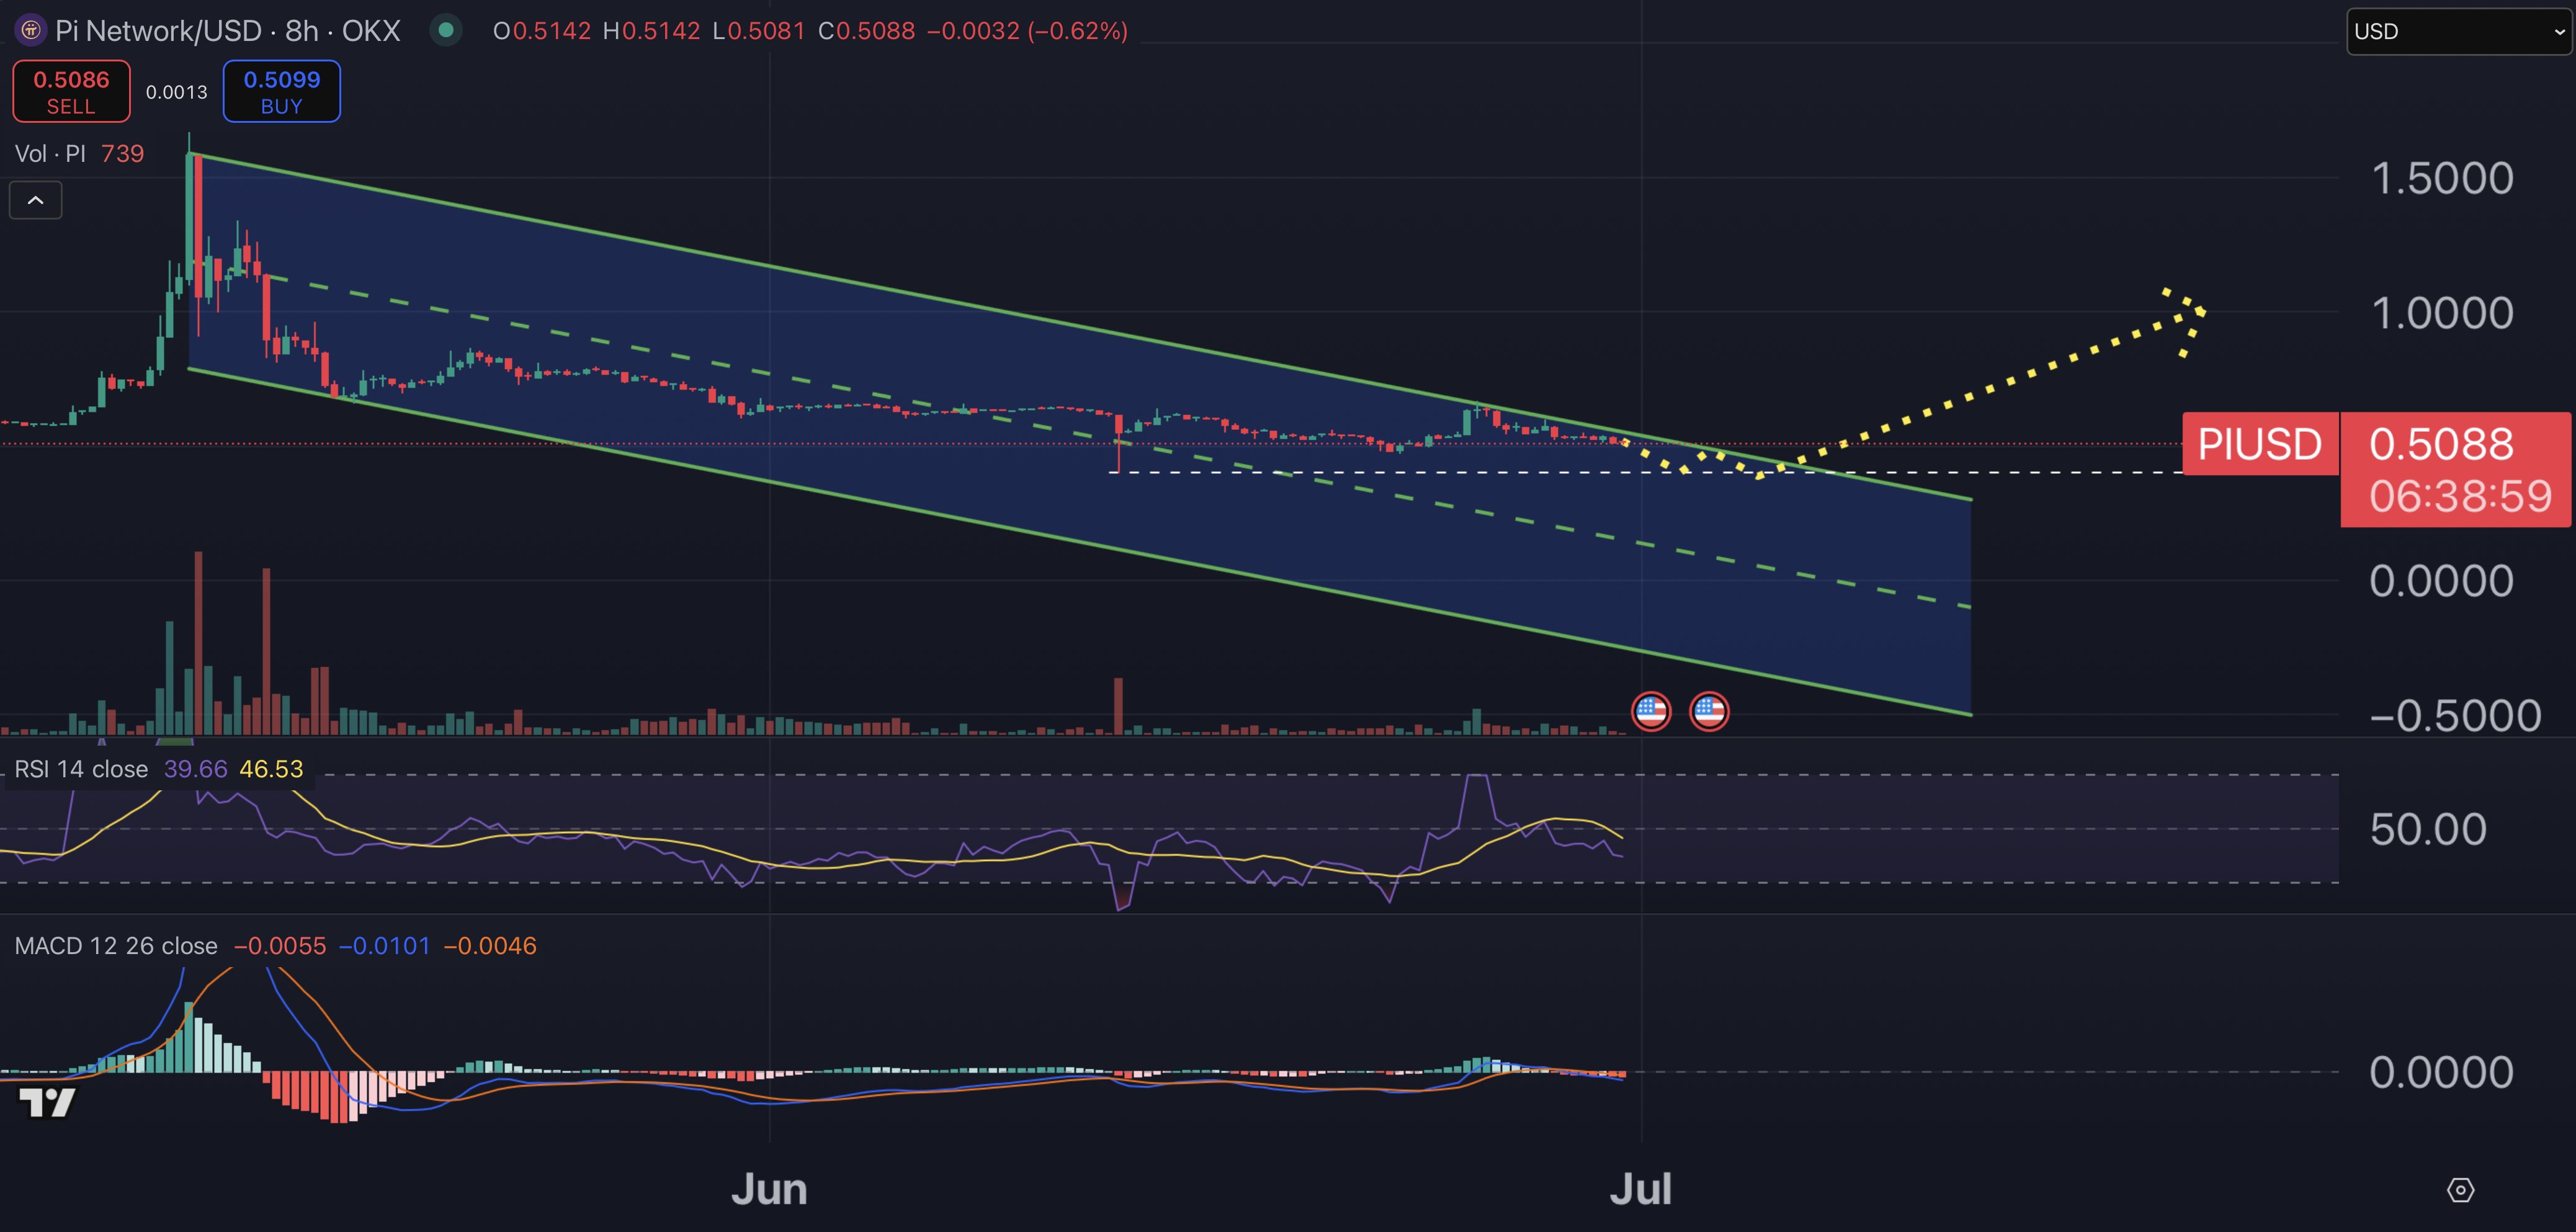
Task: Toggle the OKX exchange label
Action: pos(372,30)
